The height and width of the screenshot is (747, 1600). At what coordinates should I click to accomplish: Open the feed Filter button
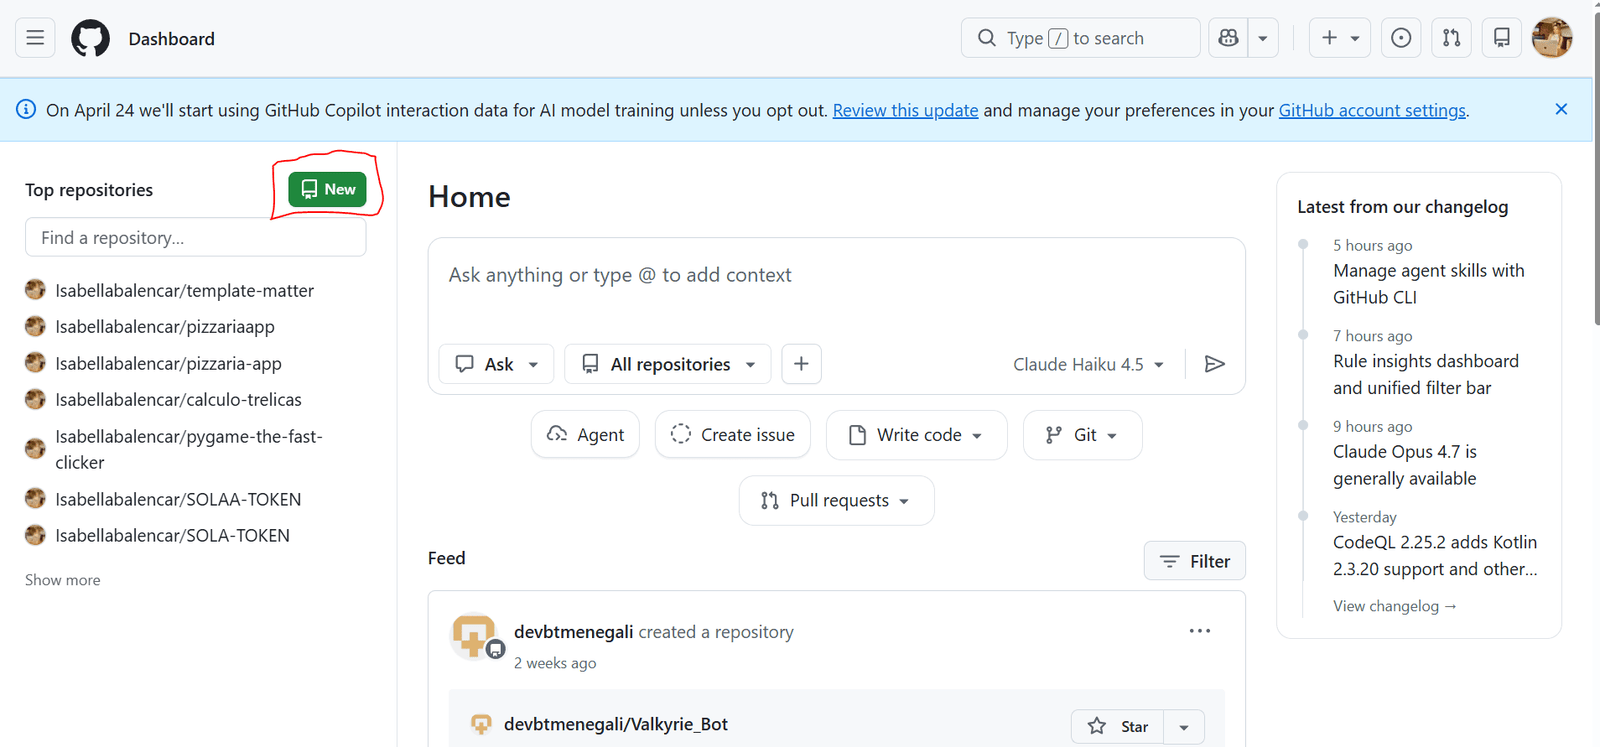pyautogui.click(x=1194, y=561)
